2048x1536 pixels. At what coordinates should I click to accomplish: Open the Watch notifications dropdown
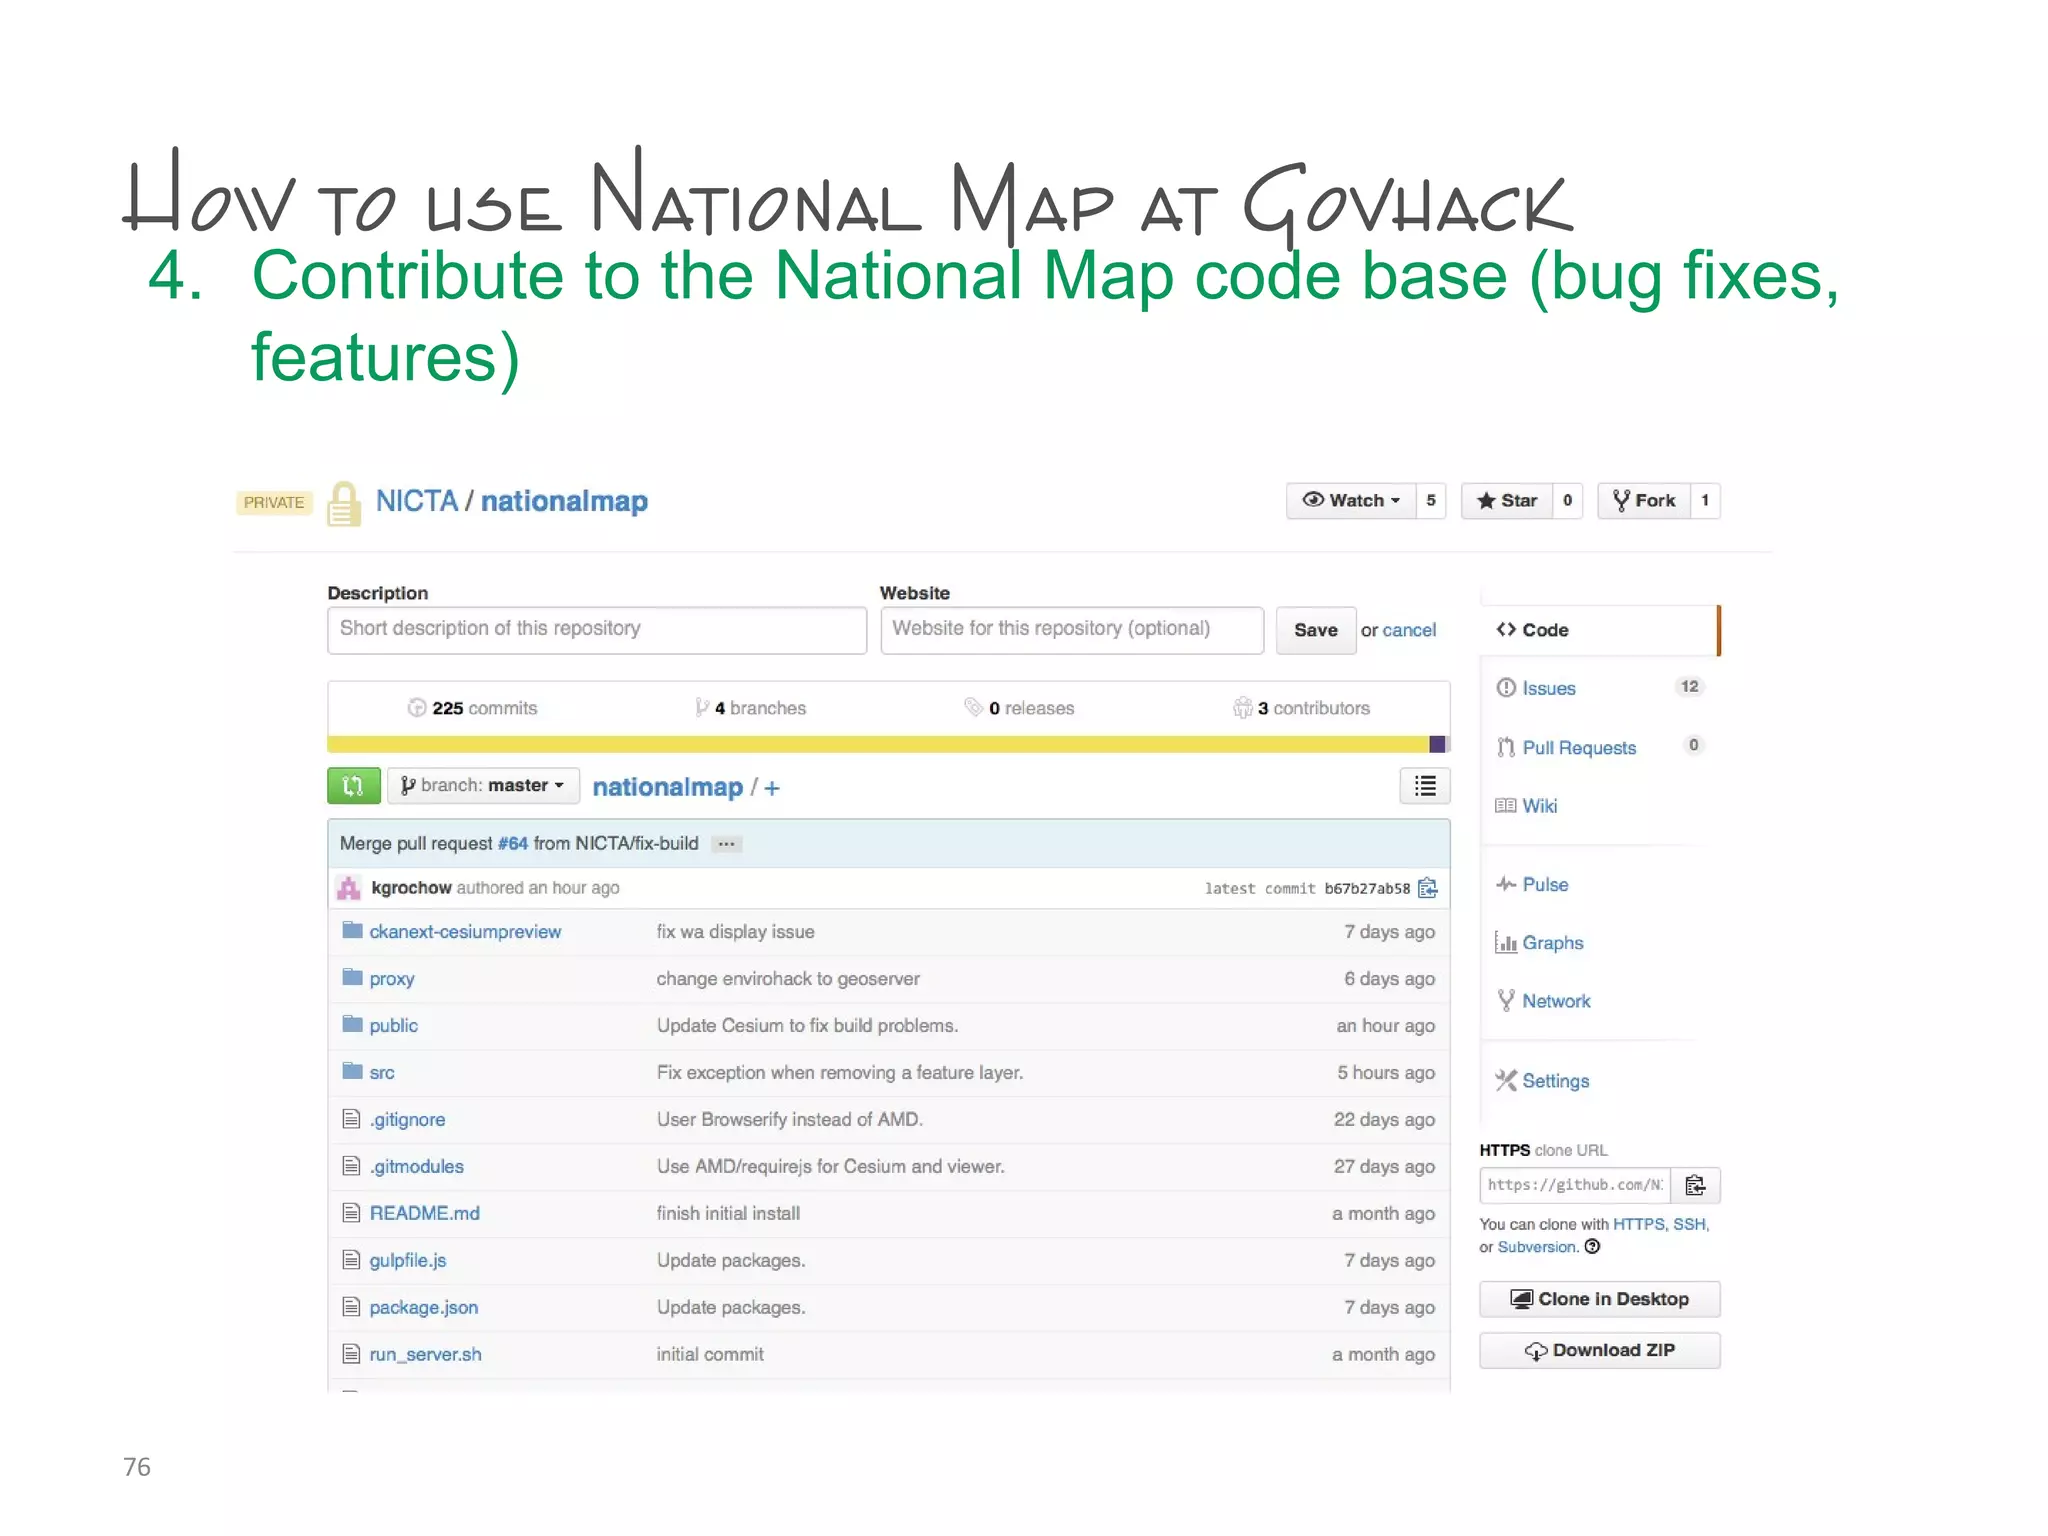pos(1351,501)
